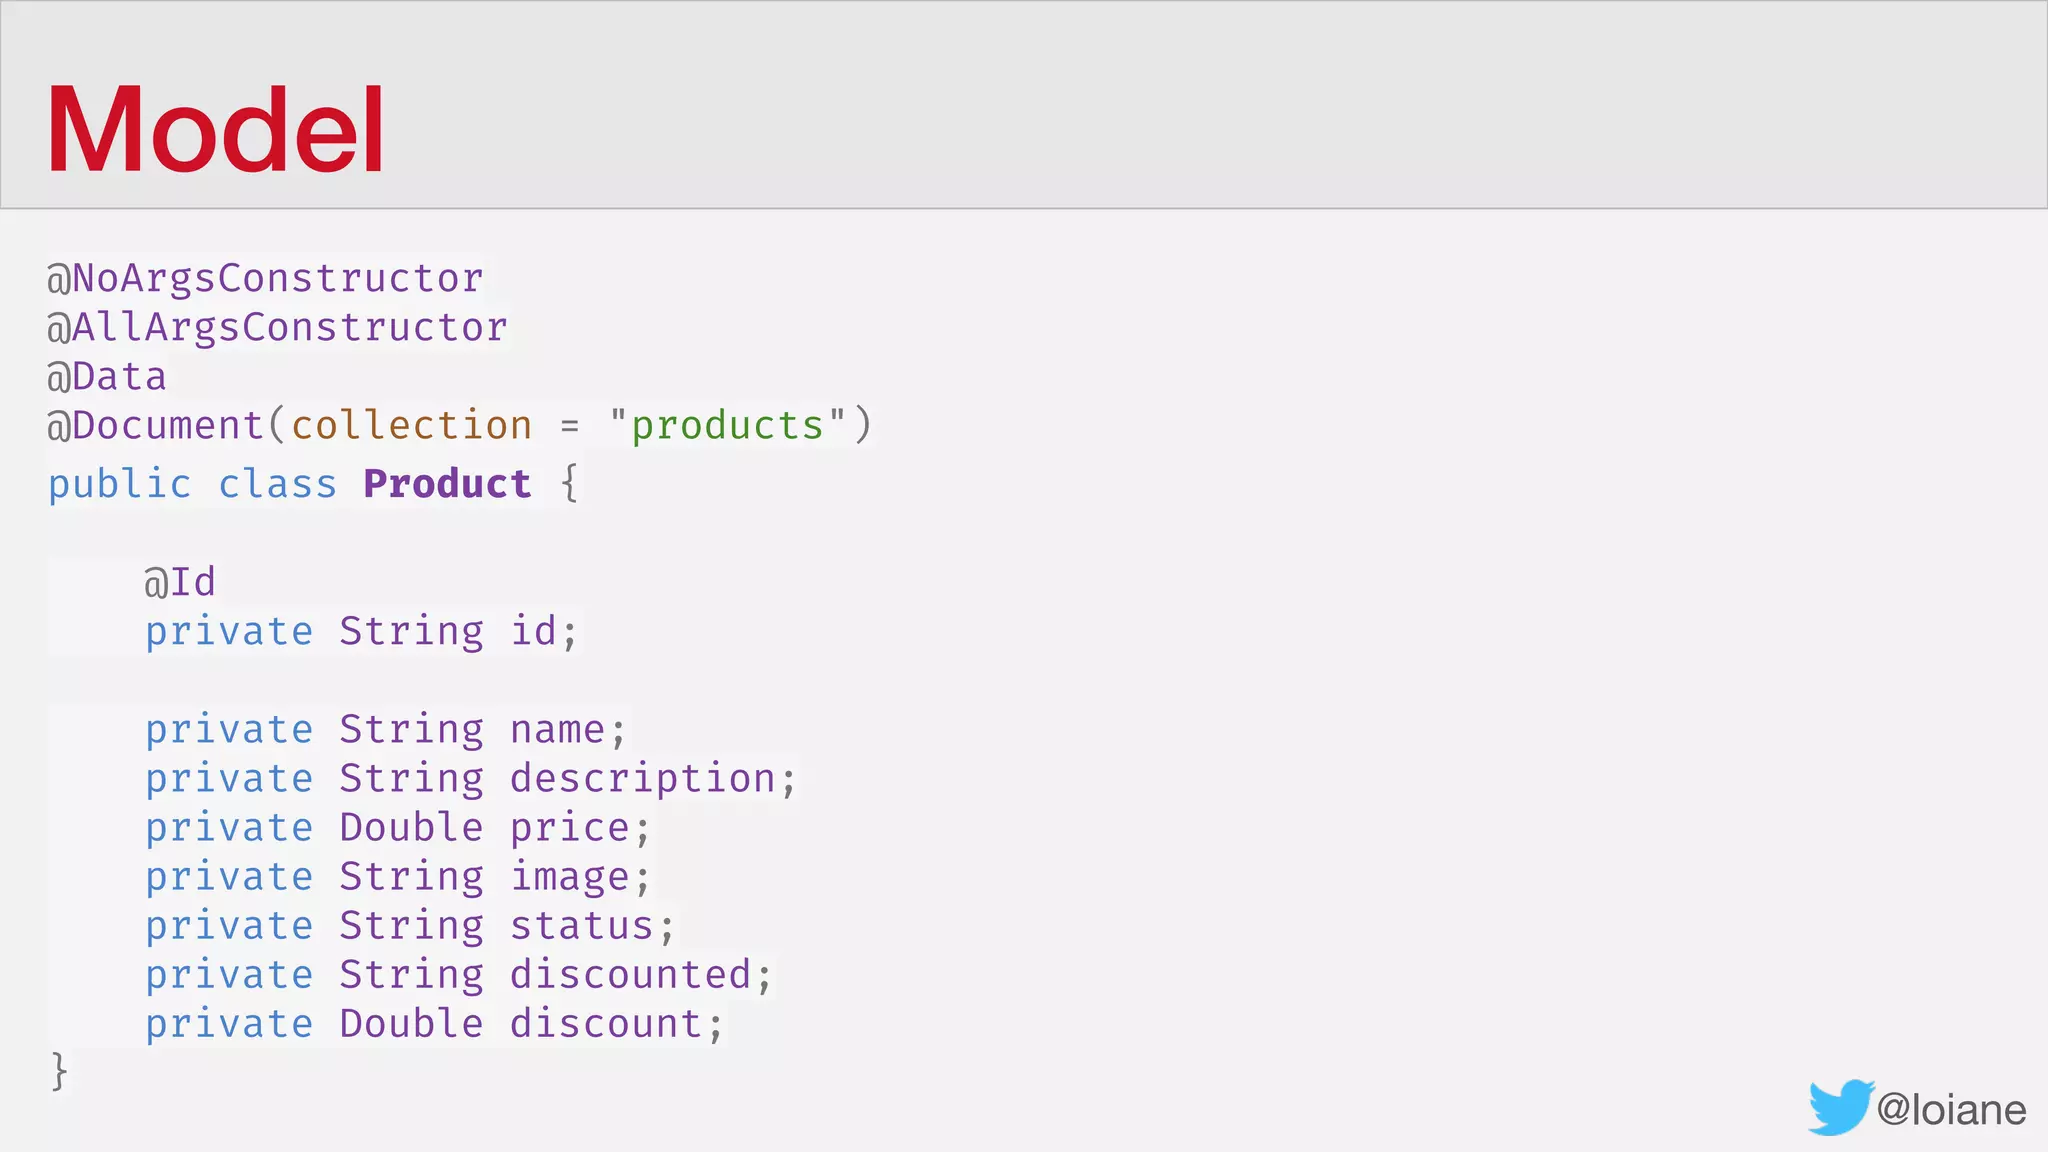This screenshot has height=1152, width=2048.
Task: Click the word collection in the annotation
Action: (412, 425)
